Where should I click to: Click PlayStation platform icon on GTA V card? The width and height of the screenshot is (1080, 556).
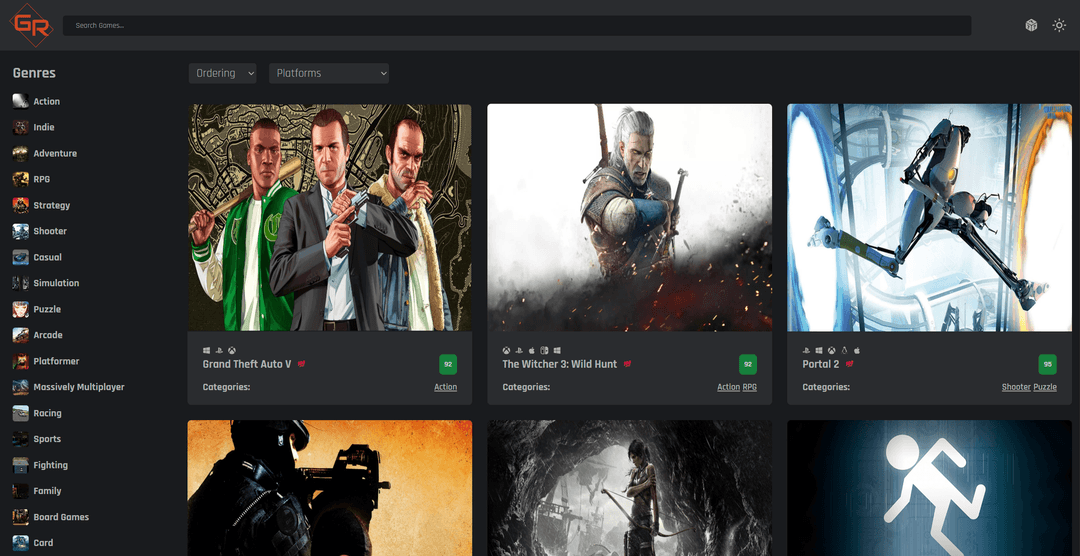click(x=219, y=350)
